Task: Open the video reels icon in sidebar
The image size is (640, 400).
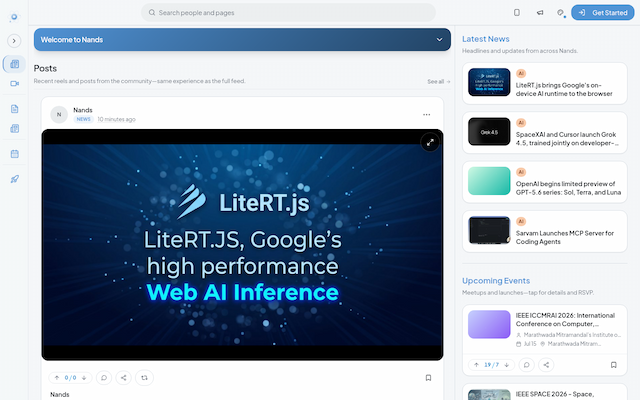Action: click(x=14, y=84)
